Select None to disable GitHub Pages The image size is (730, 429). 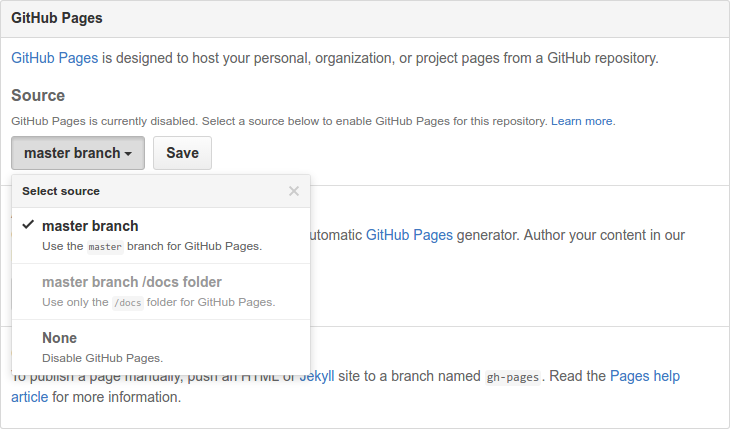click(59, 338)
